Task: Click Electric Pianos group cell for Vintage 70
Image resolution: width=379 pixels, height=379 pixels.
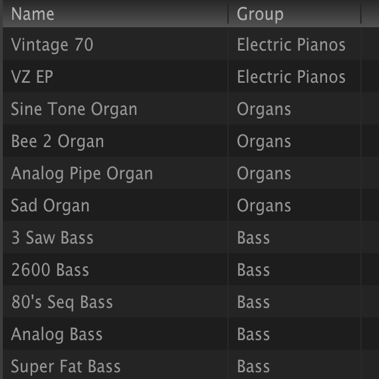Action: coord(291,45)
